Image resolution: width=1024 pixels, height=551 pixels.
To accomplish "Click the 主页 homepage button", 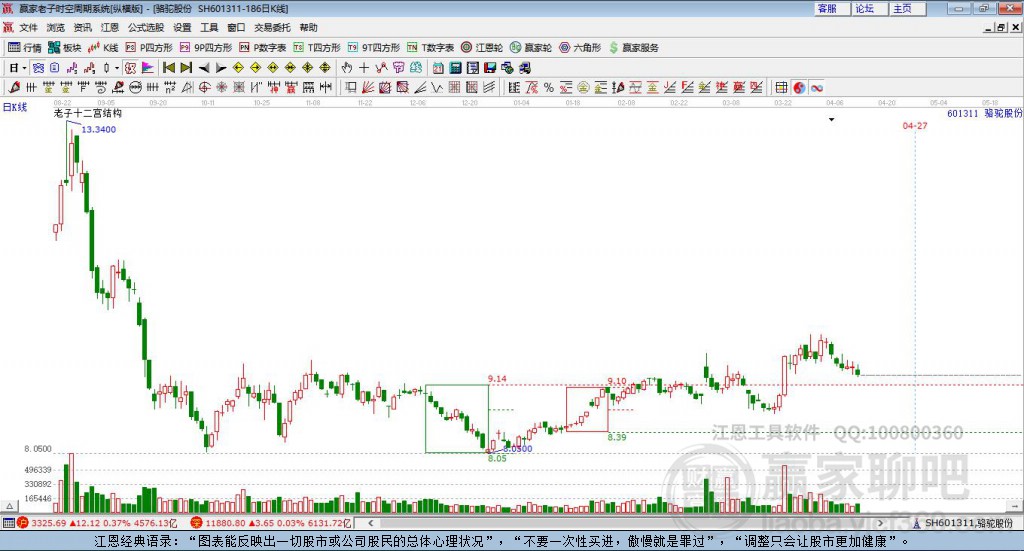I will 908,8.
